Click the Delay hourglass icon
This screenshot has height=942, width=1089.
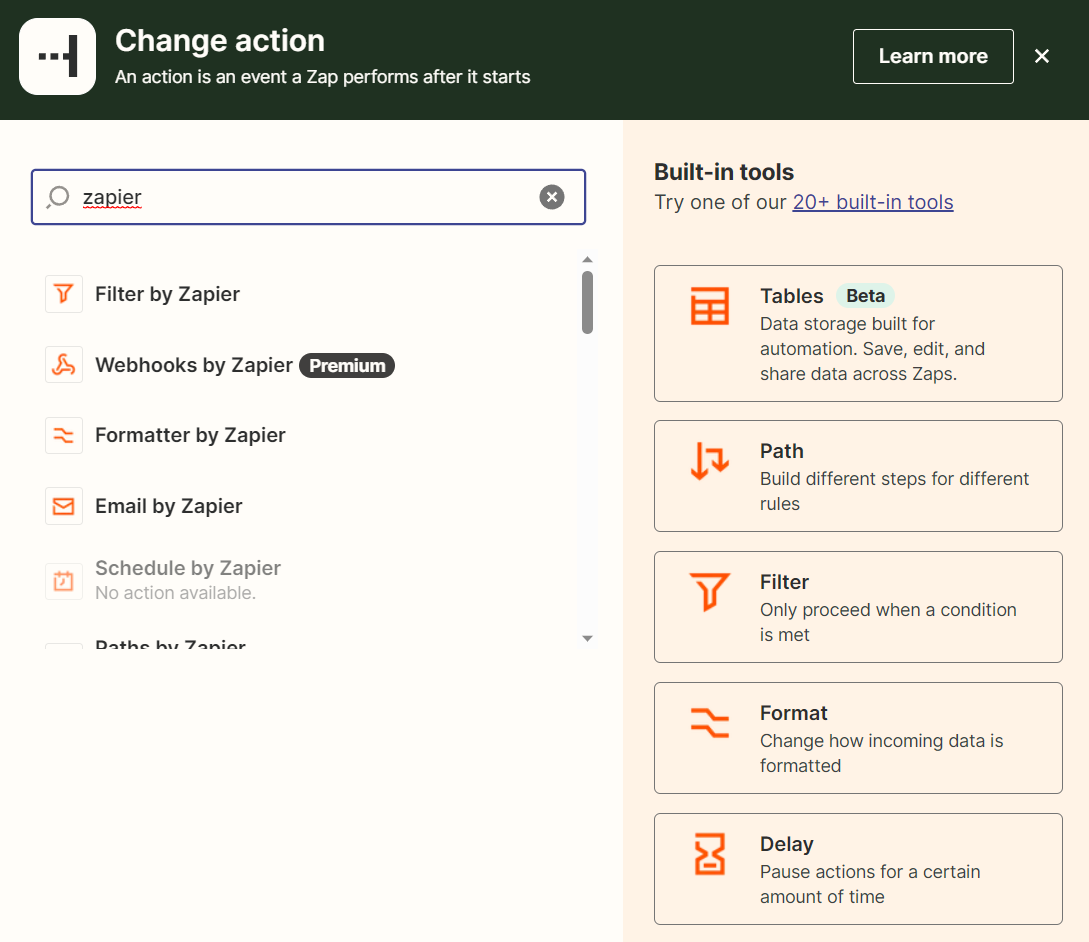pos(710,855)
